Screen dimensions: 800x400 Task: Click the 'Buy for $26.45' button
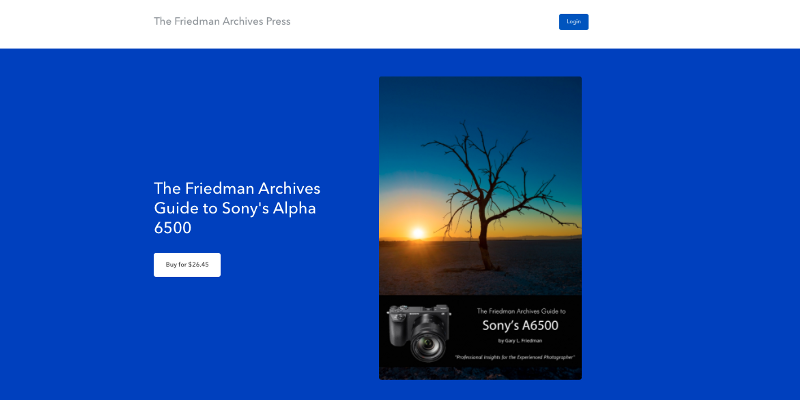pyautogui.click(x=187, y=265)
